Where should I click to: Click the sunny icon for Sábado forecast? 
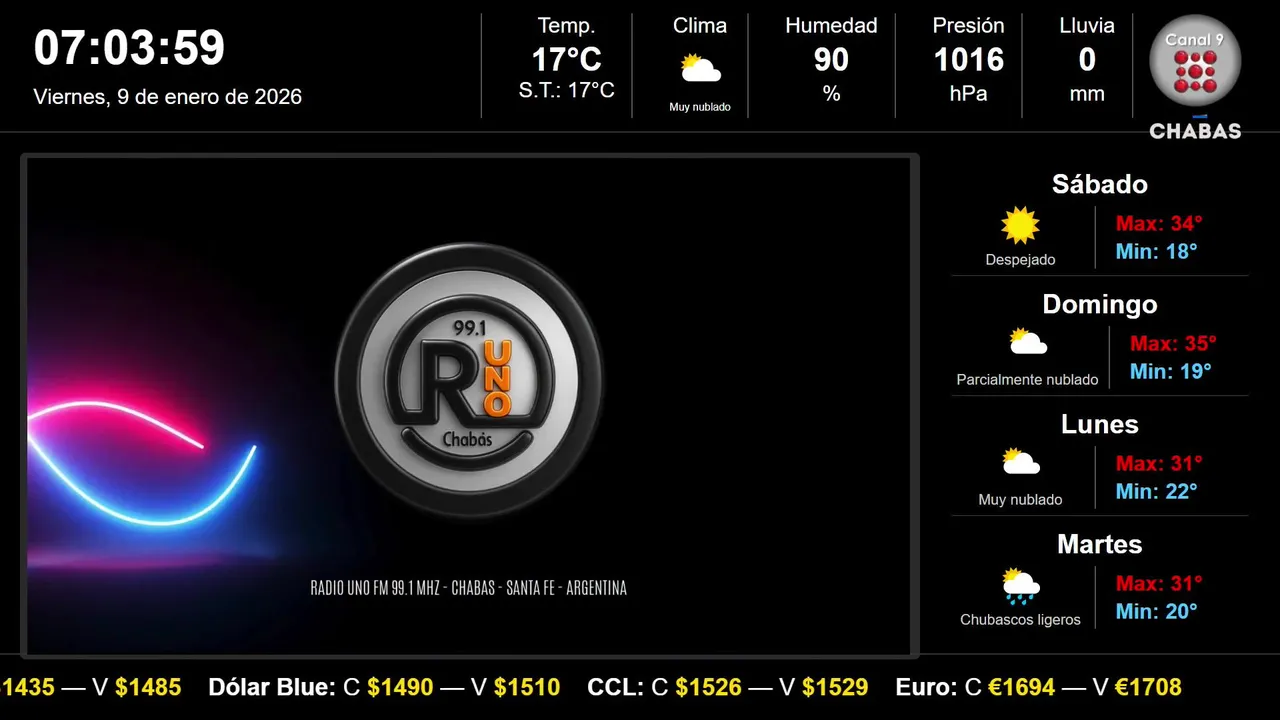(1020, 225)
